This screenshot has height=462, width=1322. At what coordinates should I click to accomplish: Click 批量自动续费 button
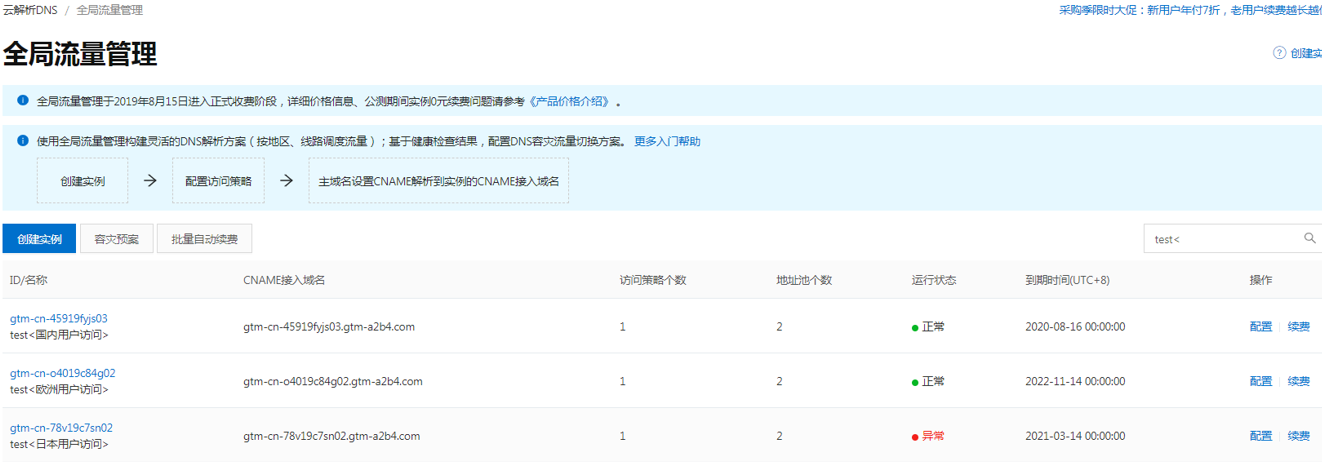(x=204, y=239)
